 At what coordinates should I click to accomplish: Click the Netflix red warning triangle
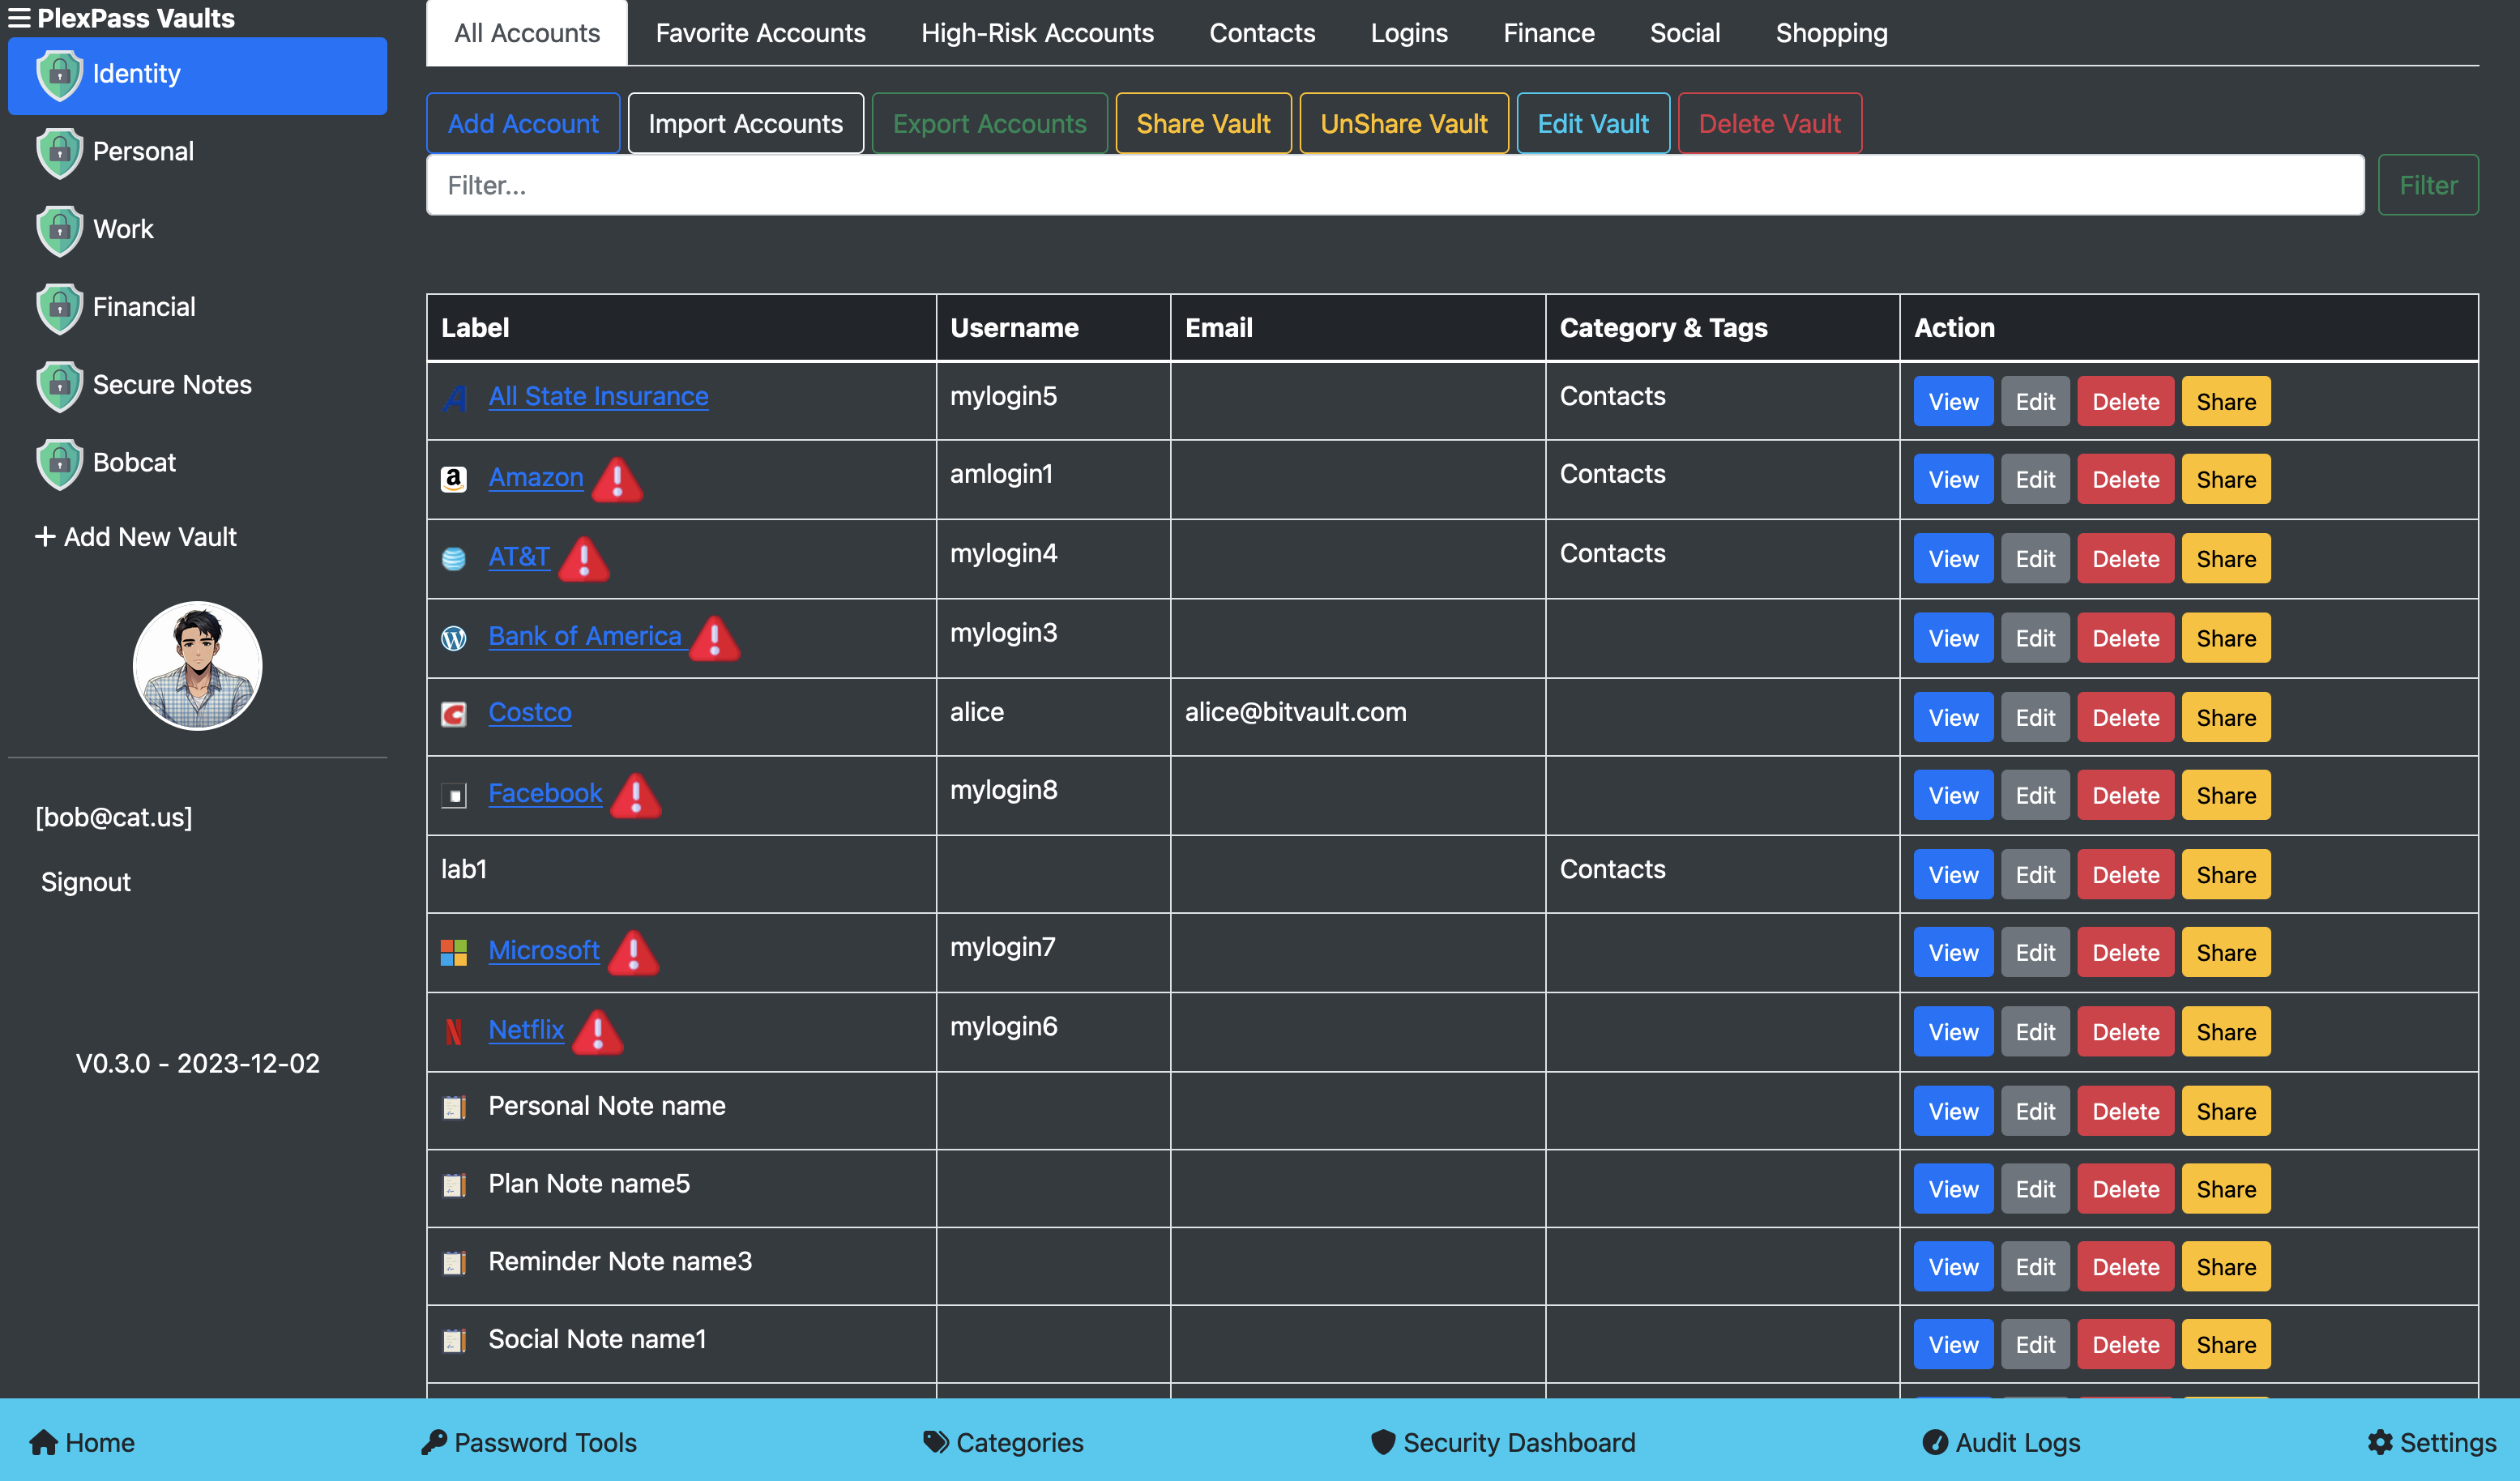tap(598, 1032)
